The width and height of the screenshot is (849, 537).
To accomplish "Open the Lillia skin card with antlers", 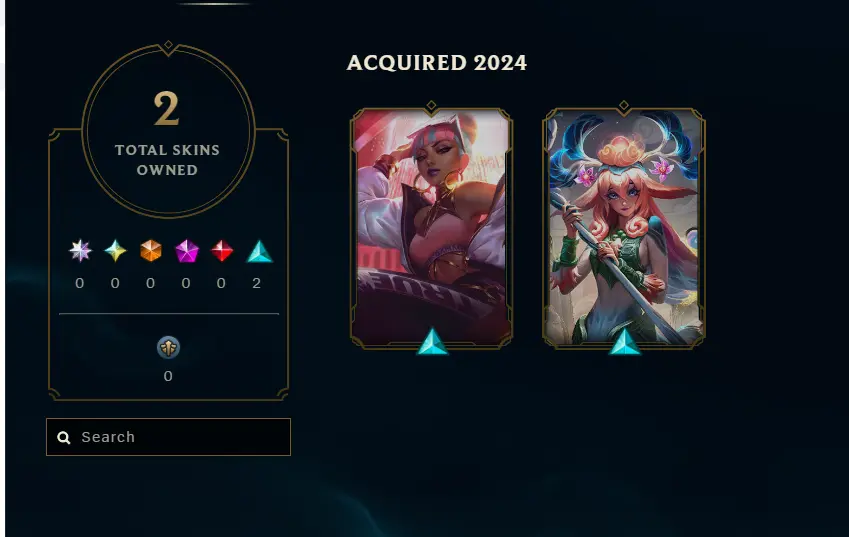I will (624, 227).
